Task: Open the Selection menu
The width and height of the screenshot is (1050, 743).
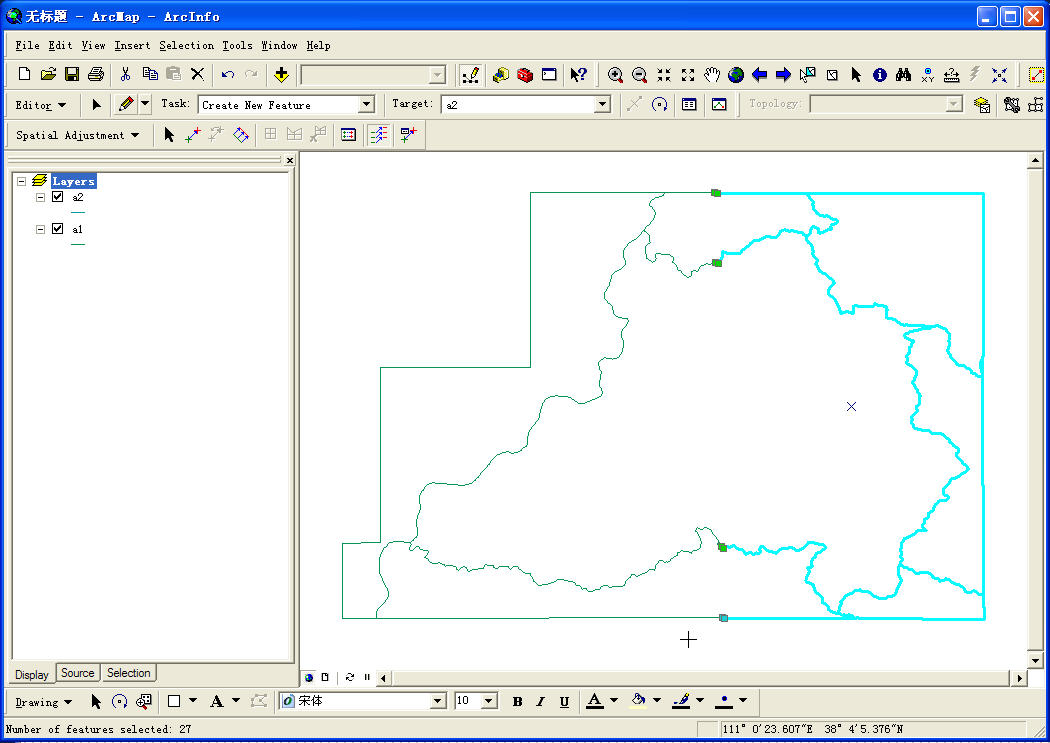Action: coord(186,45)
